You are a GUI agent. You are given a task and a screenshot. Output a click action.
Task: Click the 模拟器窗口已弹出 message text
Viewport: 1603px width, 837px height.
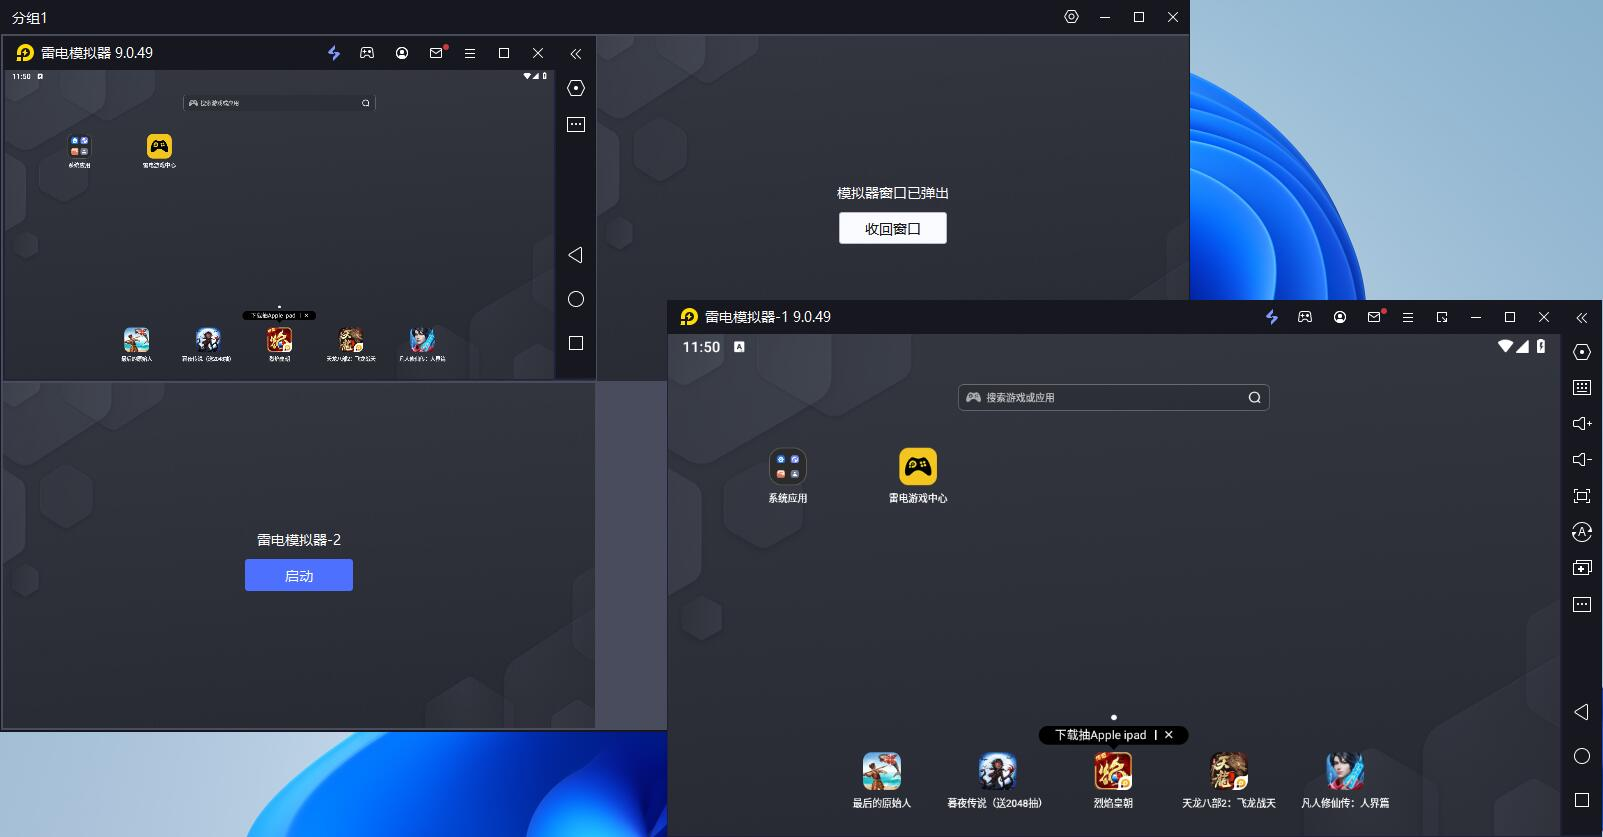[893, 193]
